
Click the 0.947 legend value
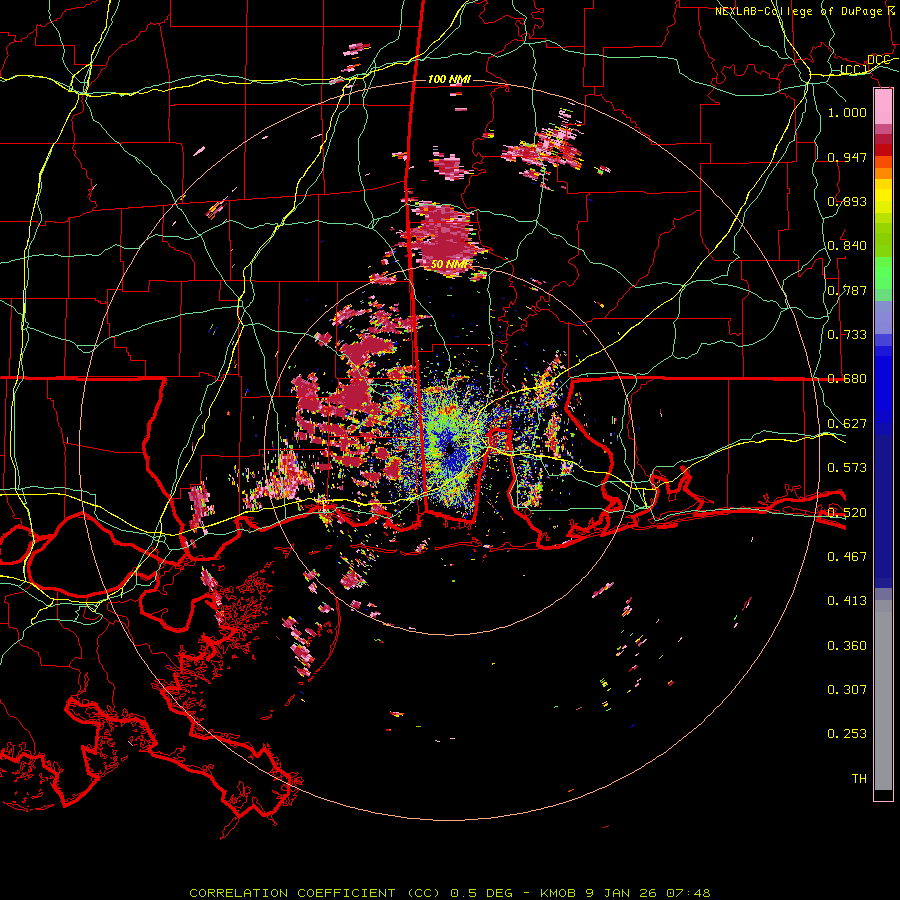847,157
